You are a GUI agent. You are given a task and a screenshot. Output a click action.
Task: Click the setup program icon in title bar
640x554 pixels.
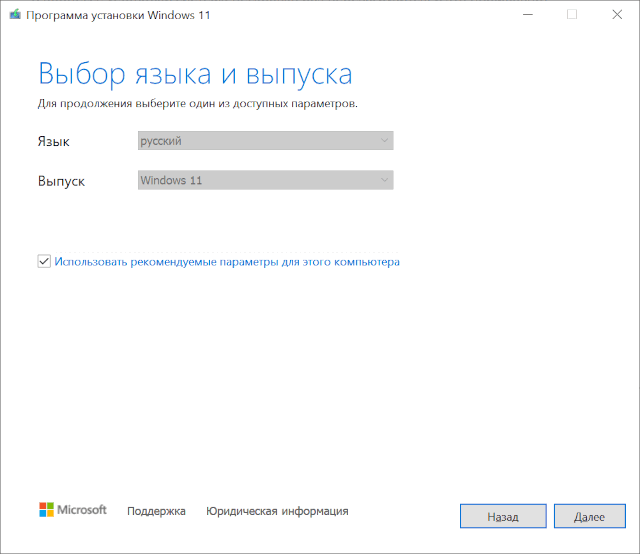[x=15, y=15]
